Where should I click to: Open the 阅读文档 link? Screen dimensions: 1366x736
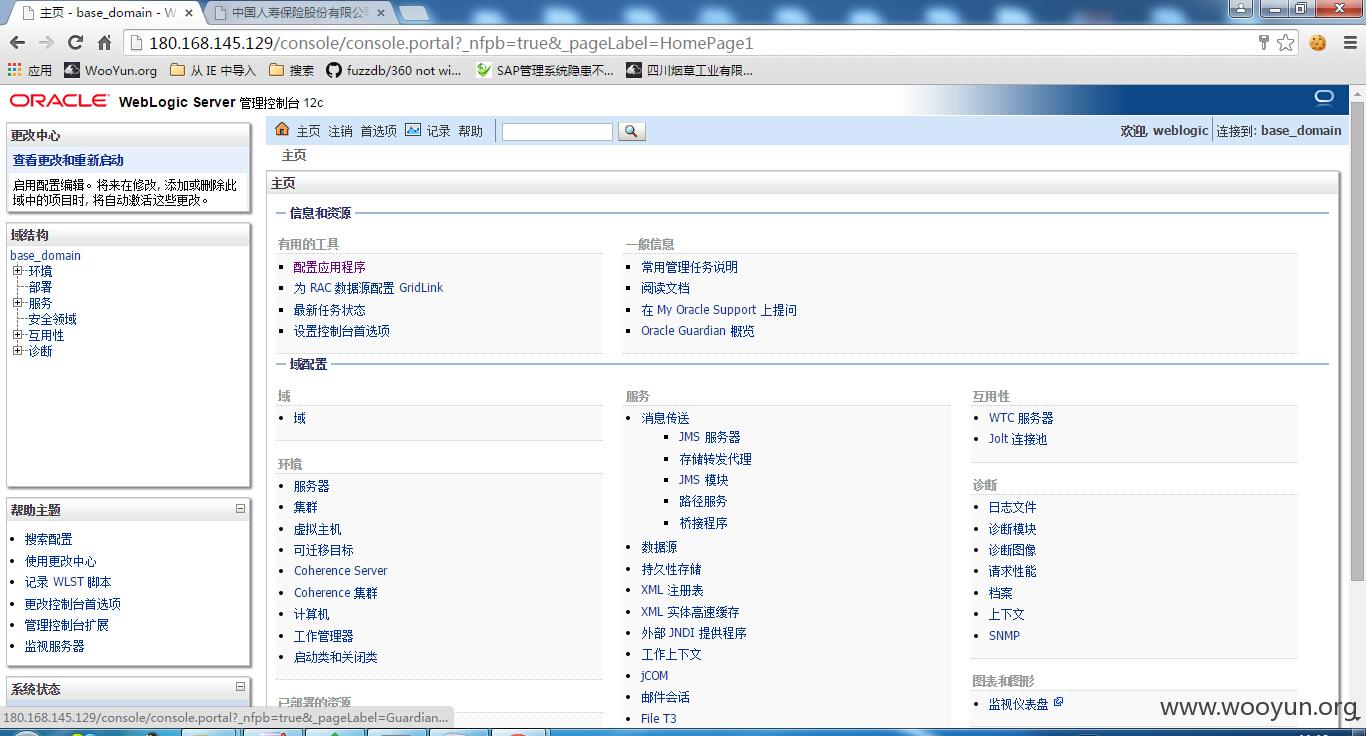pyautogui.click(x=665, y=288)
